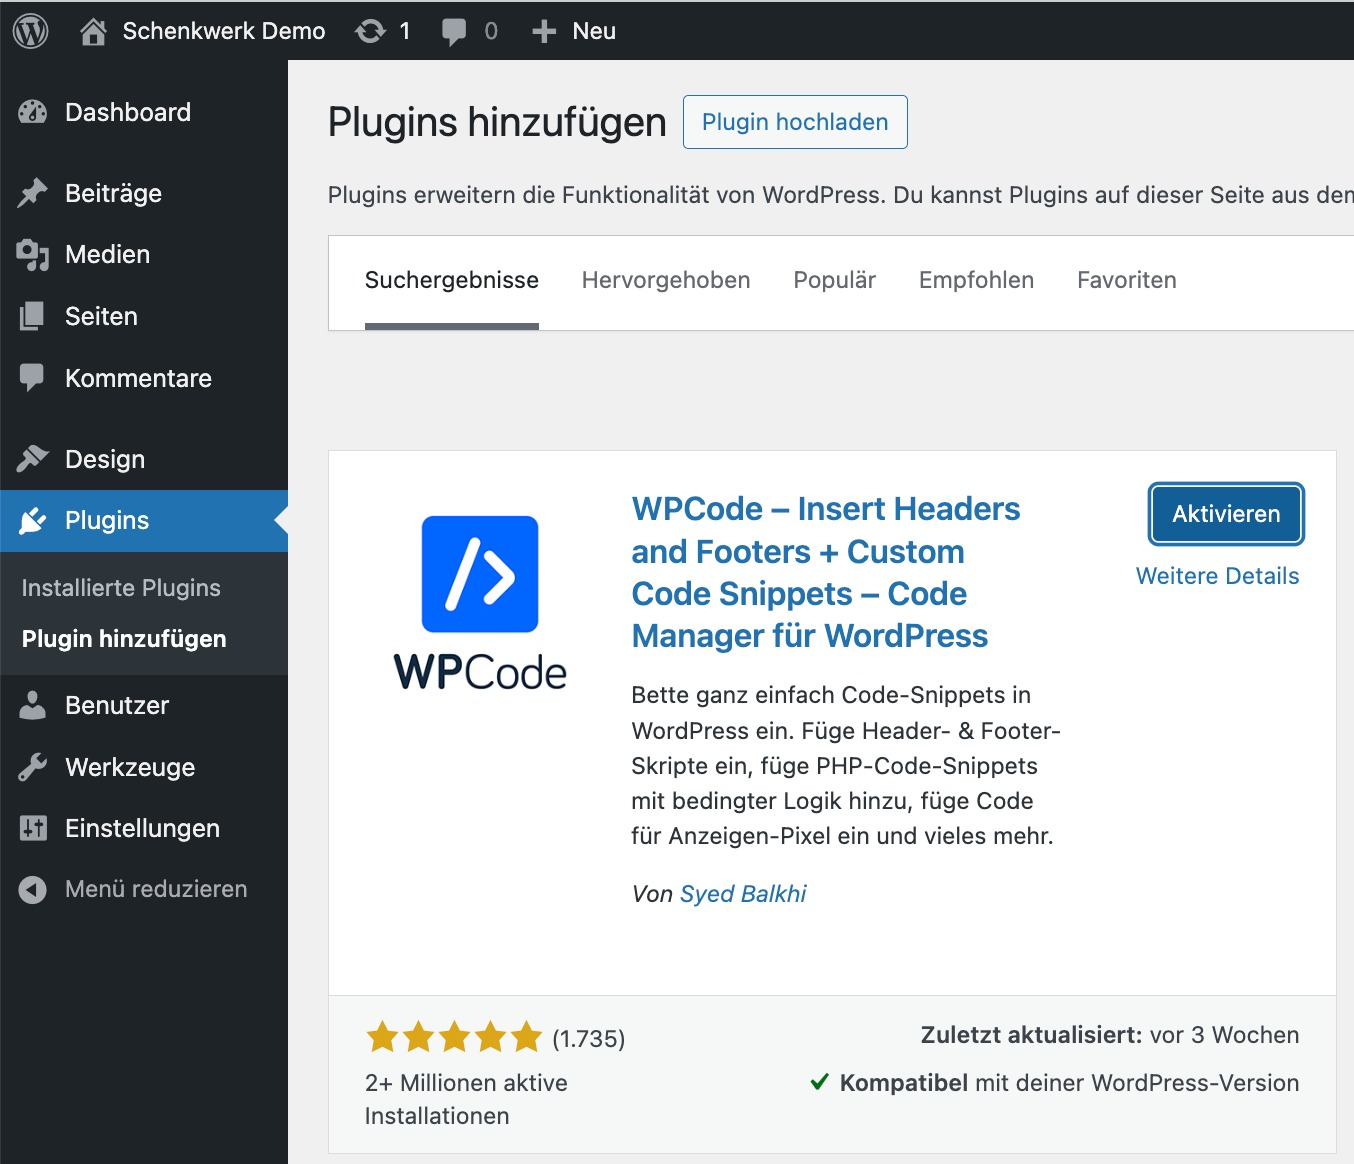Open comments bubble icon in admin bar
1354x1164 pixels.
[x=454, y=31]
